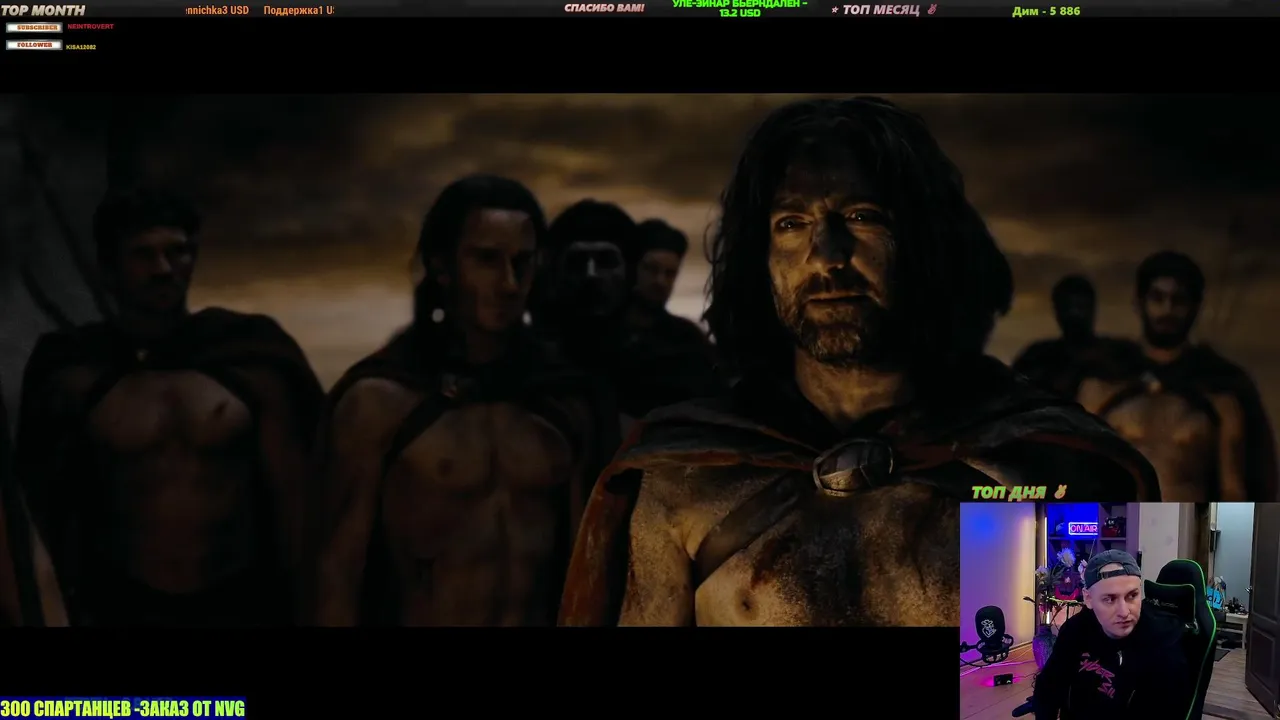Click the 'nnichka3 USD' donation ticker text

(217, 10)
